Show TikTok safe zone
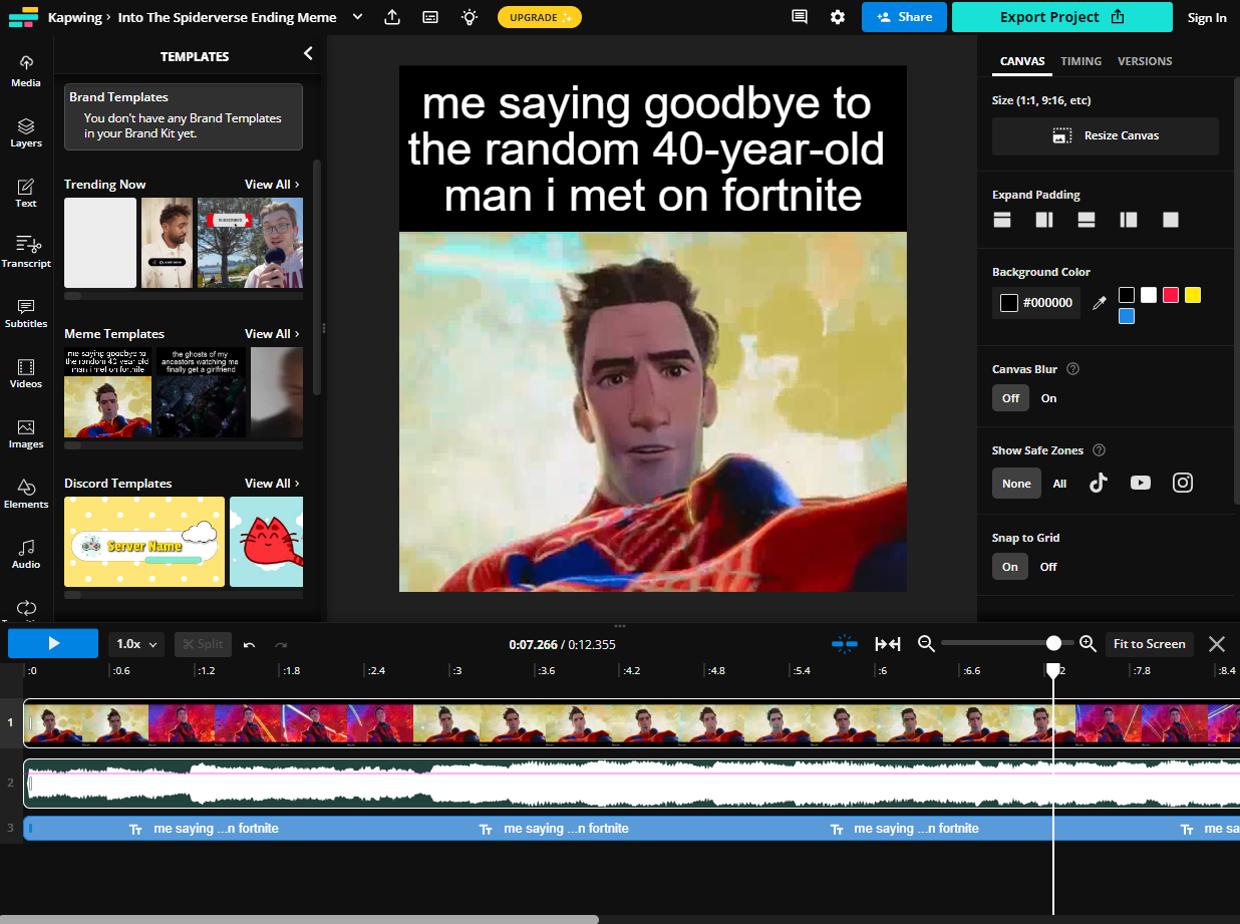The width and height of the screenshot is (1240, 924). [1098, 483]
